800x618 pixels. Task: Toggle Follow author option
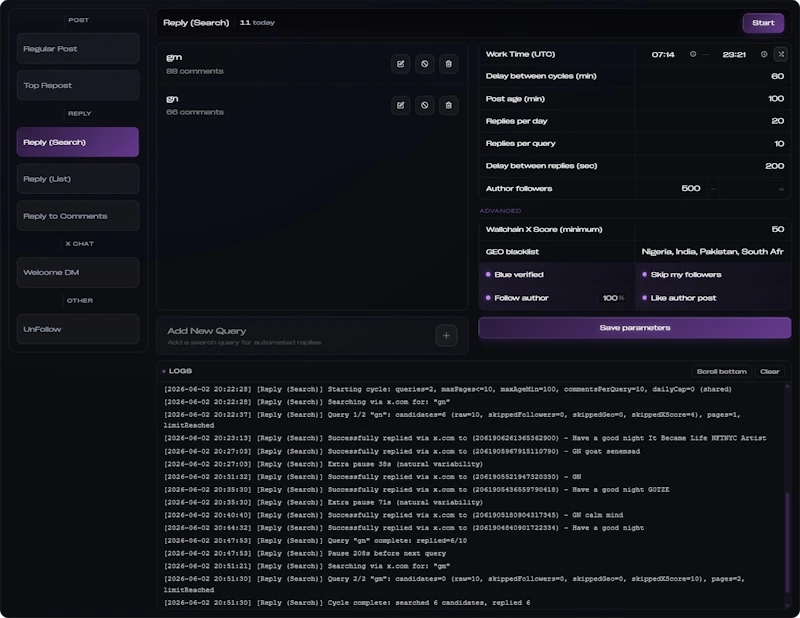[521, 298]
